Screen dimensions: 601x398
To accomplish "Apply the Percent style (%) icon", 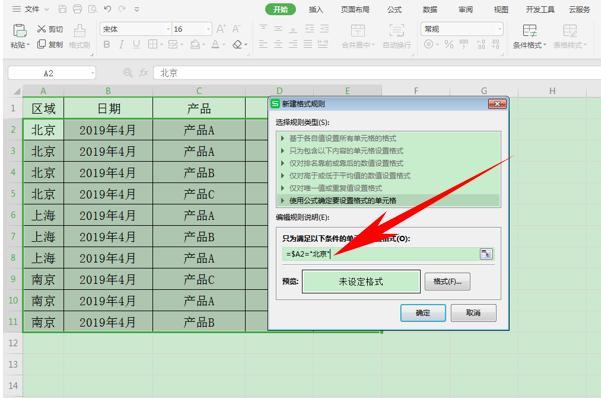I will tap(449, 44).
